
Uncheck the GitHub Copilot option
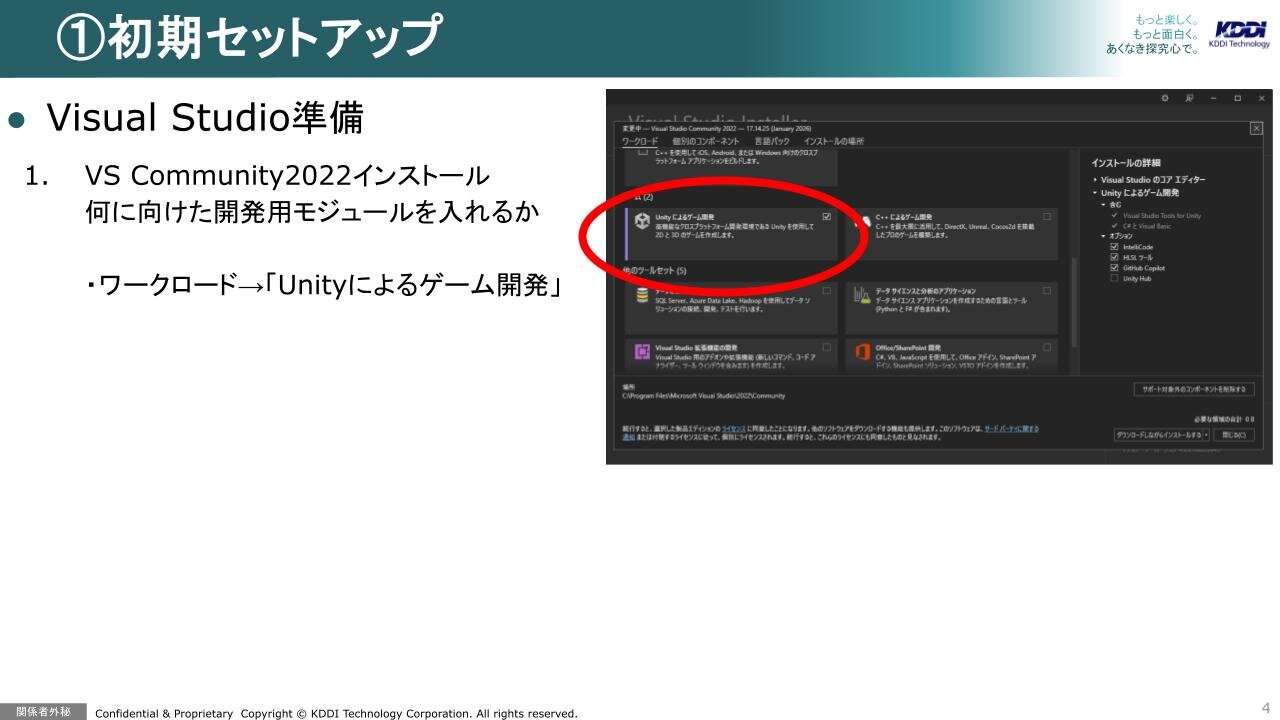tap(1114, 268)
